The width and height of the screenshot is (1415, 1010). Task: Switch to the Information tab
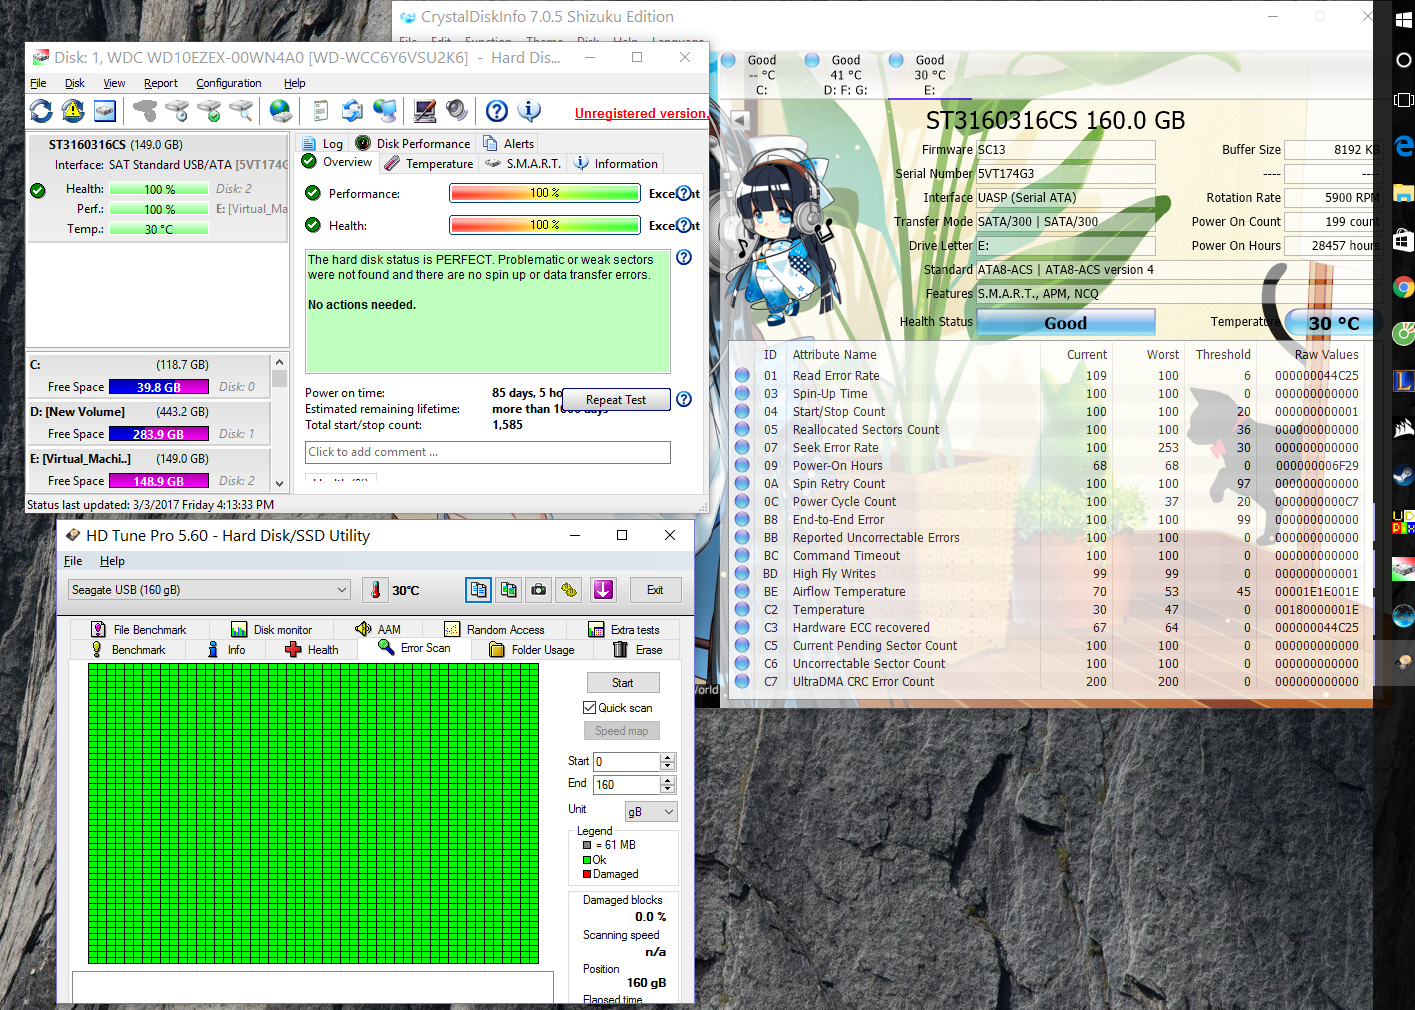point(616,163)
